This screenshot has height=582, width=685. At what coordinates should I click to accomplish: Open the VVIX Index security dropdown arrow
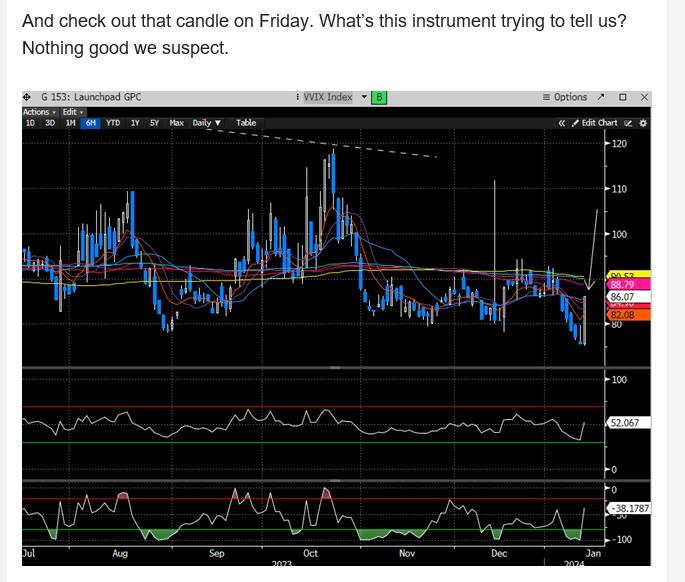tap(364, 97)
